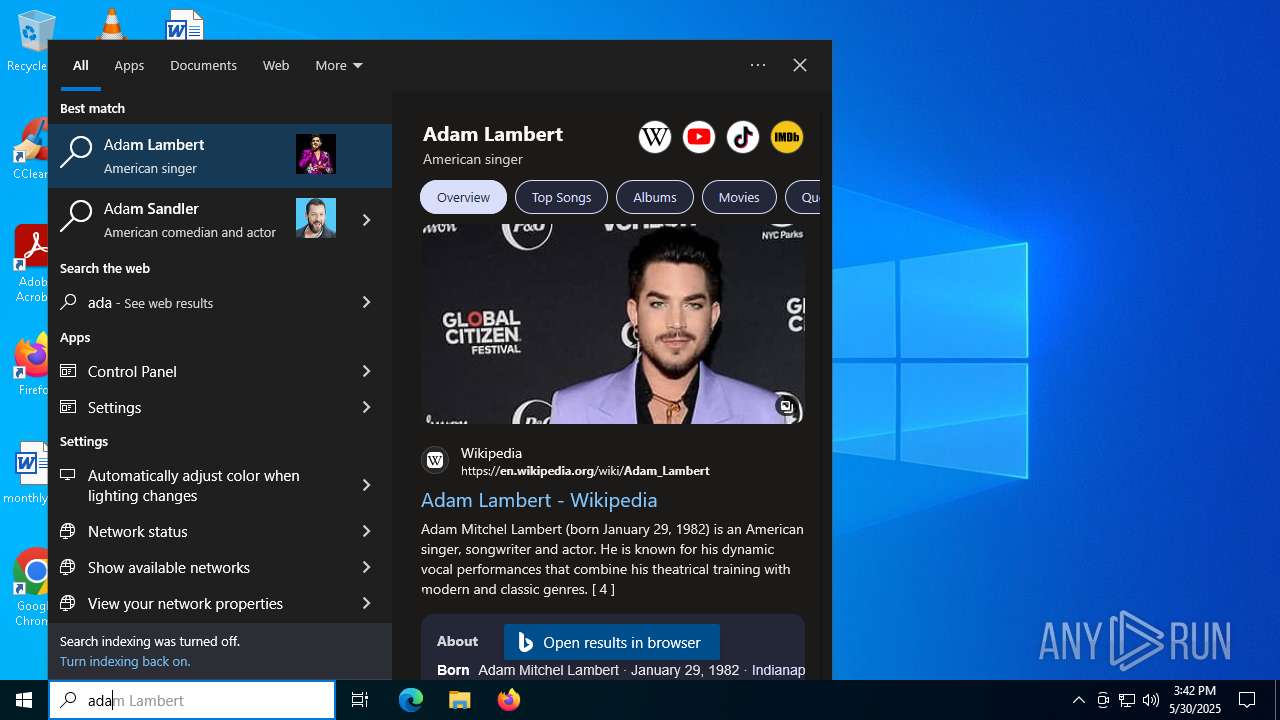The width and height of the screenshot is (1280, 720).
Task: Open the Wikipedia icon for Adam Lambert
Action: [x=655, y=137]
